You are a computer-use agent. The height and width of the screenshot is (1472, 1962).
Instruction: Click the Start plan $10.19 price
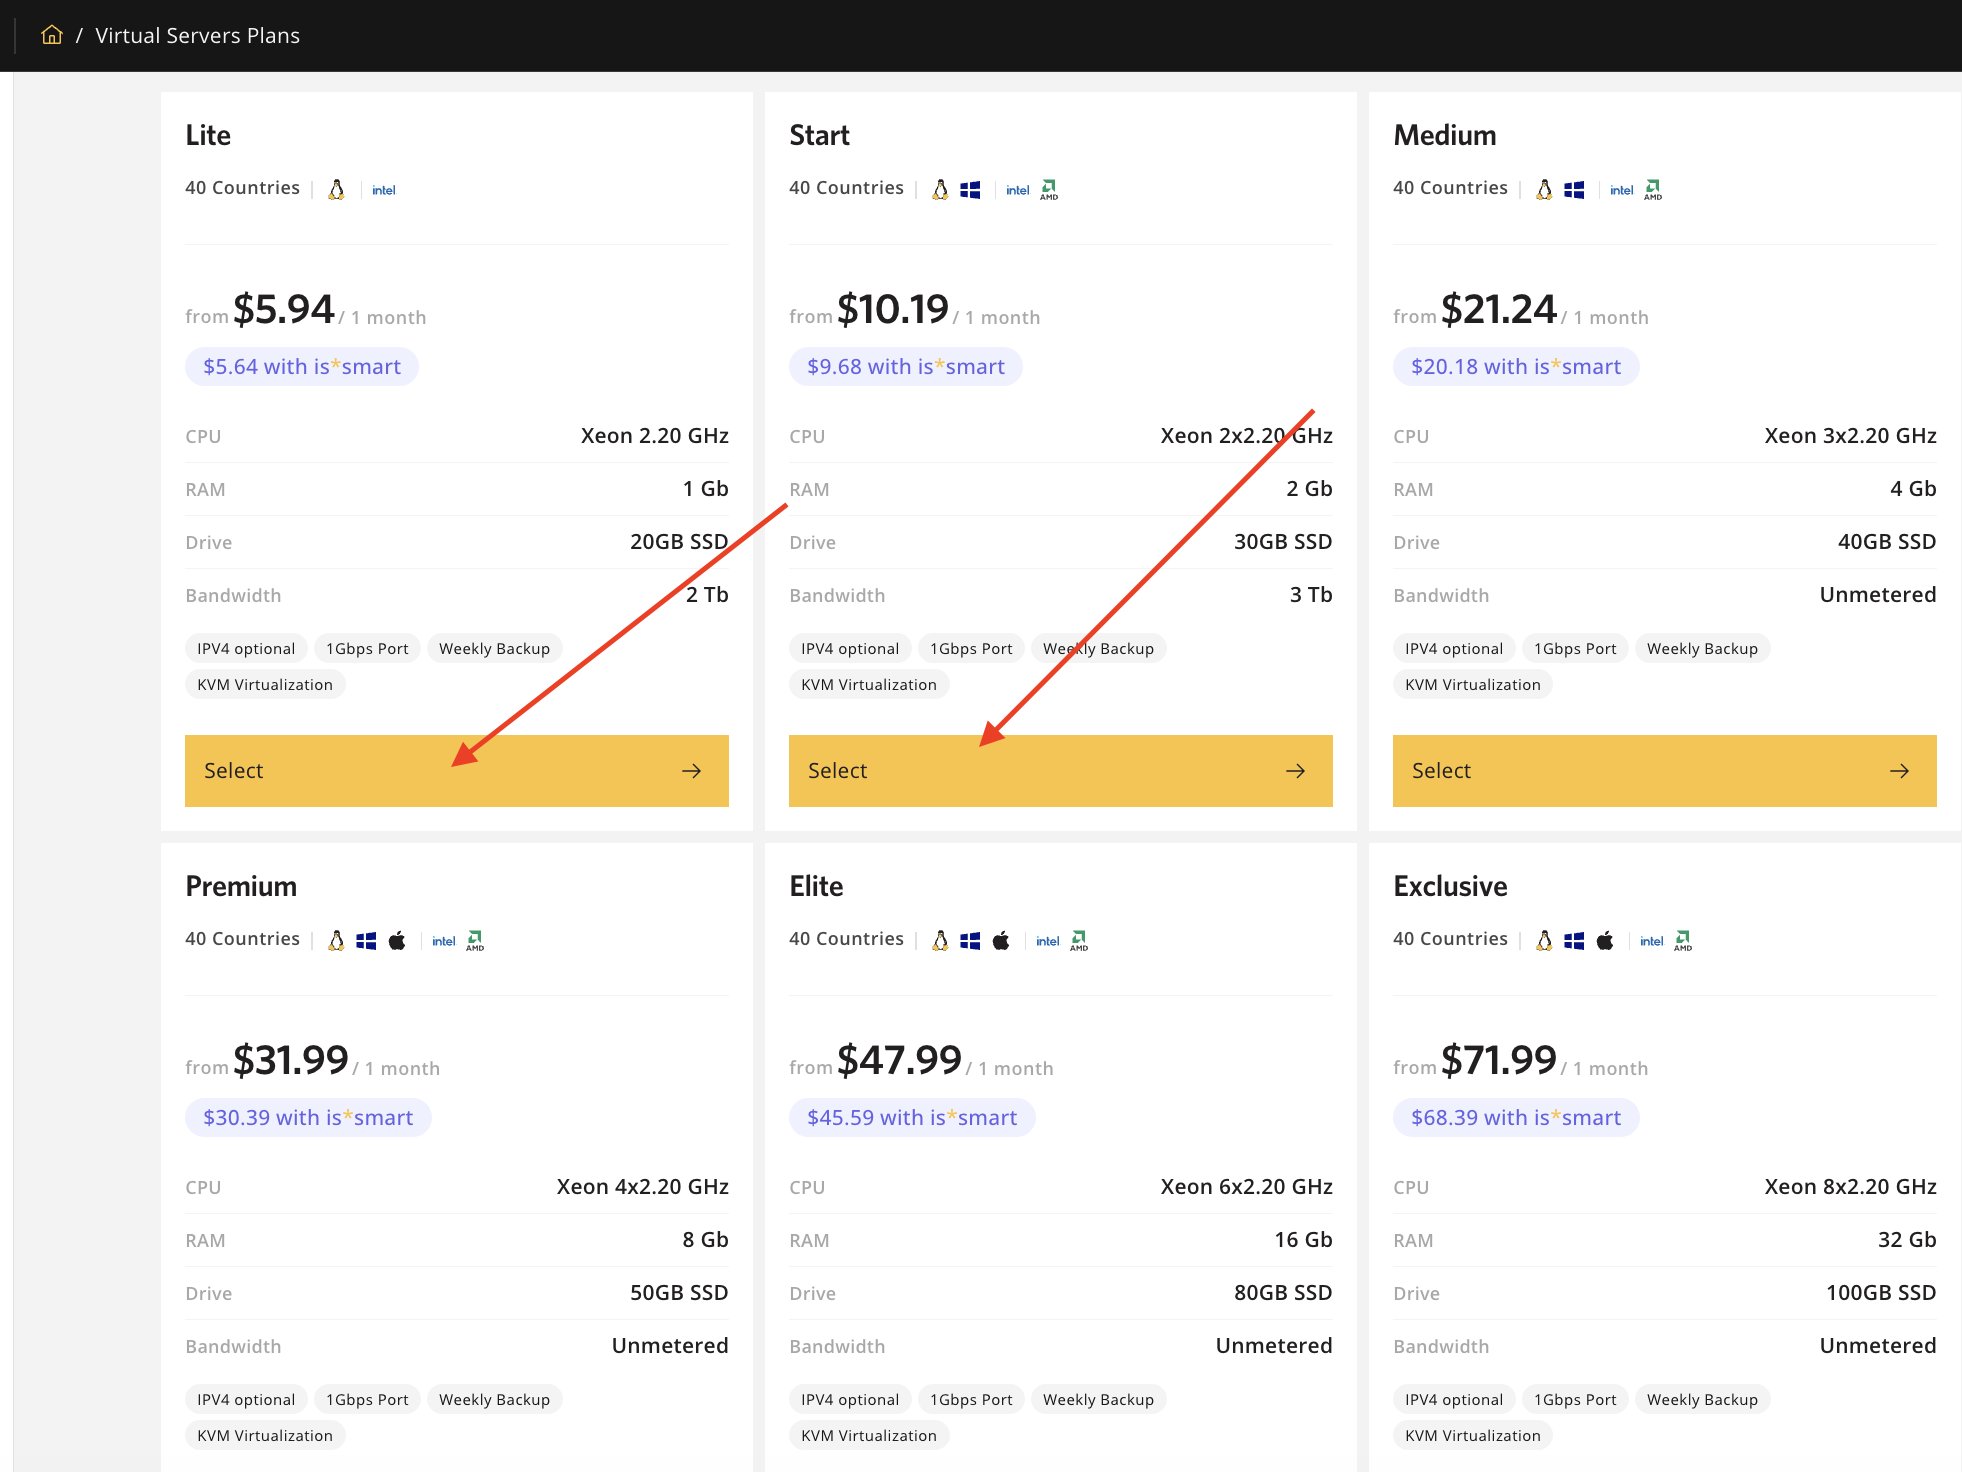893,309
